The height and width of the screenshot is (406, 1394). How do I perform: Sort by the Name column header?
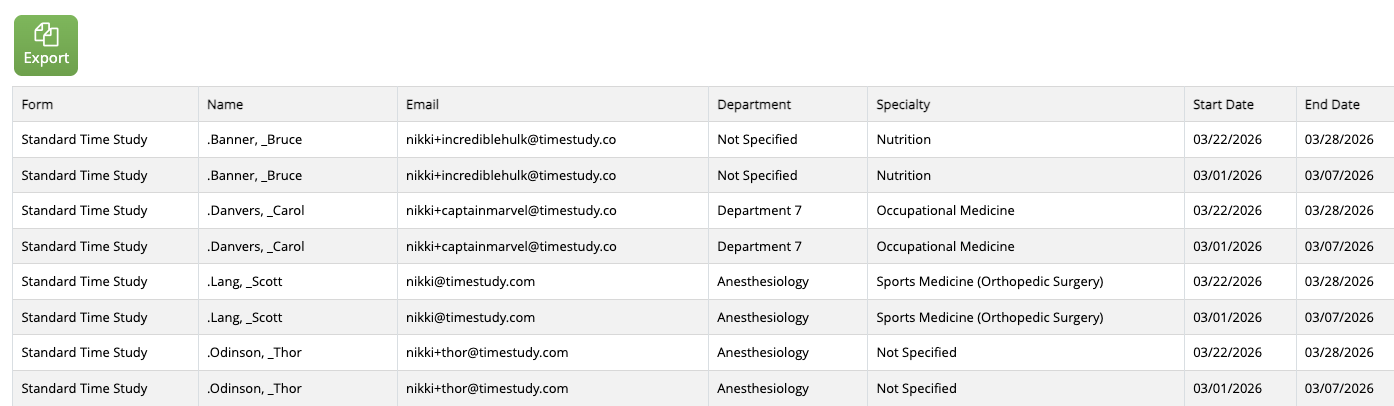tap(298, 104)
